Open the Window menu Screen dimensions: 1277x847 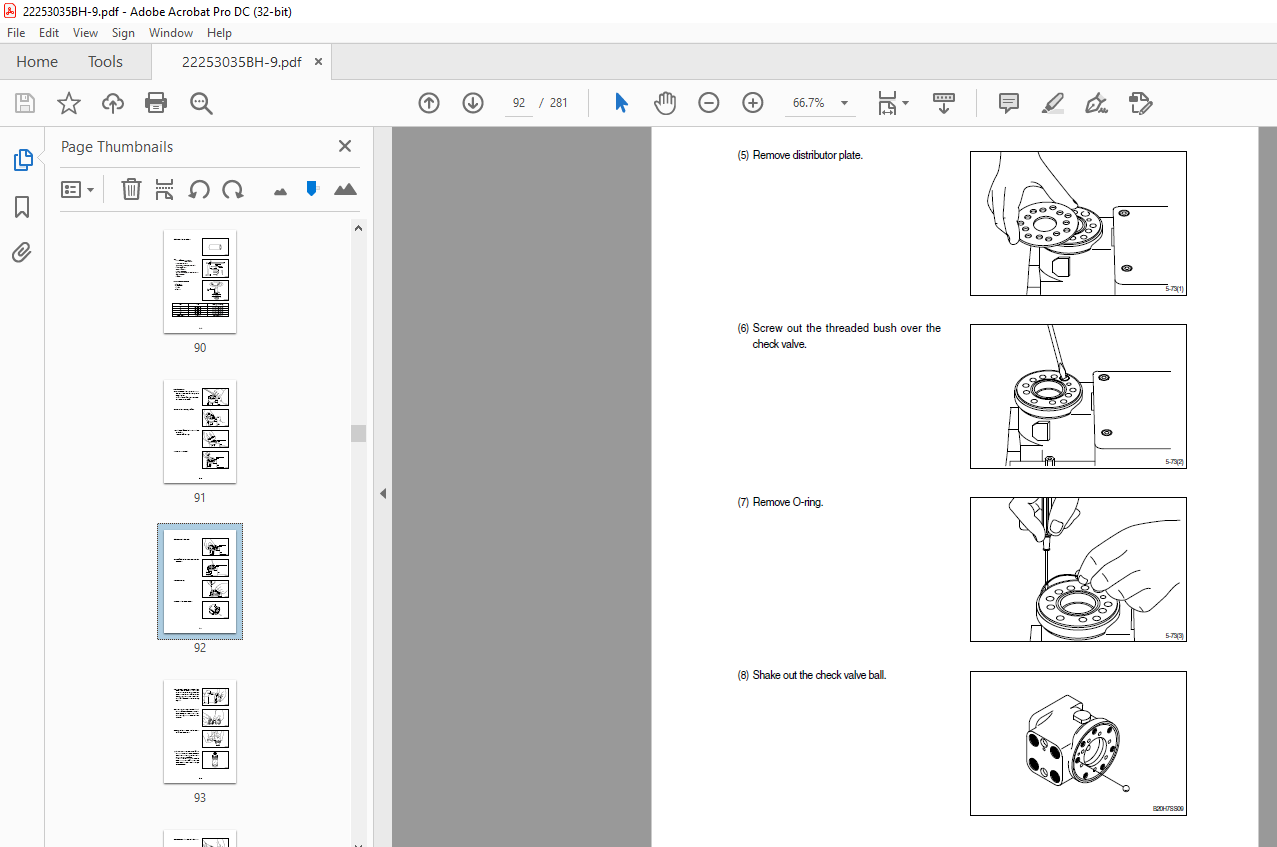[171, 33]
